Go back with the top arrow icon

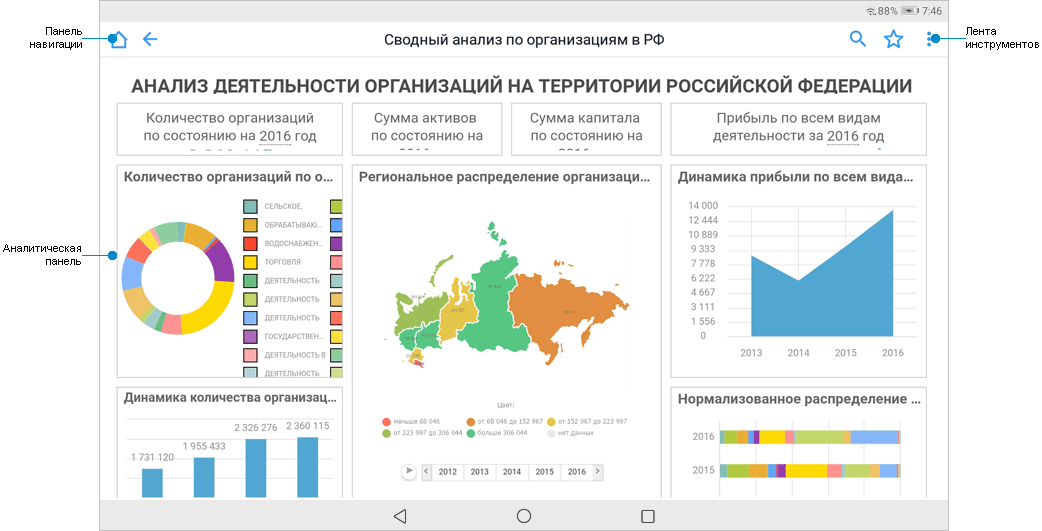pyautogui.click(x=150, y=39)
